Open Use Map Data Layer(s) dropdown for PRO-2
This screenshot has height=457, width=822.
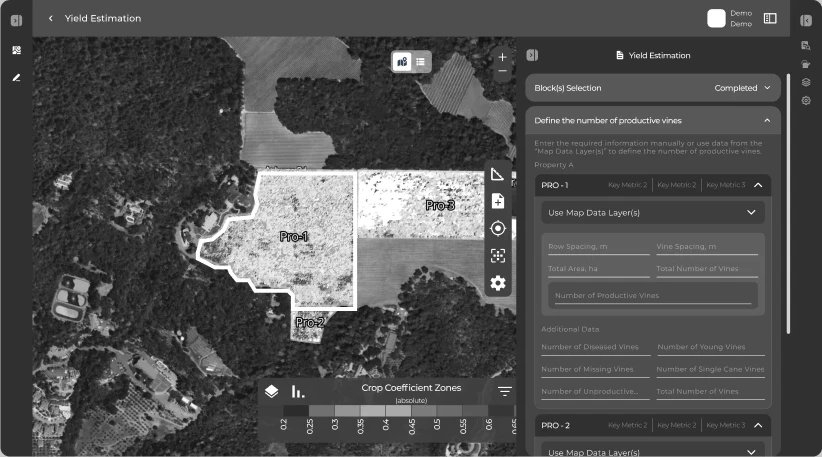click(653, 452)
